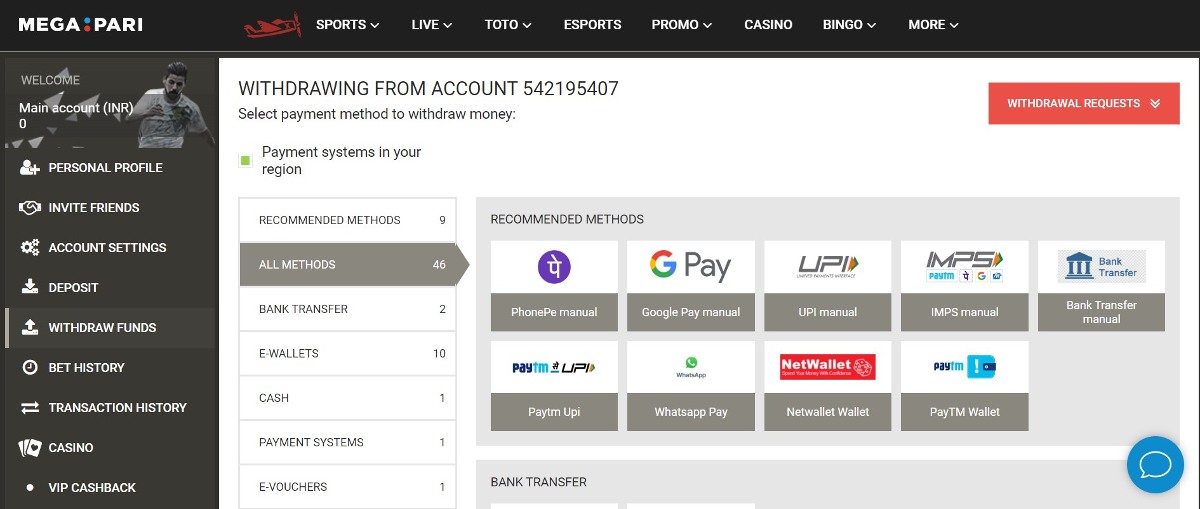Screen dimensions: 1200x509
Task: Expand the Sports menu
Action: click(348, 25)
